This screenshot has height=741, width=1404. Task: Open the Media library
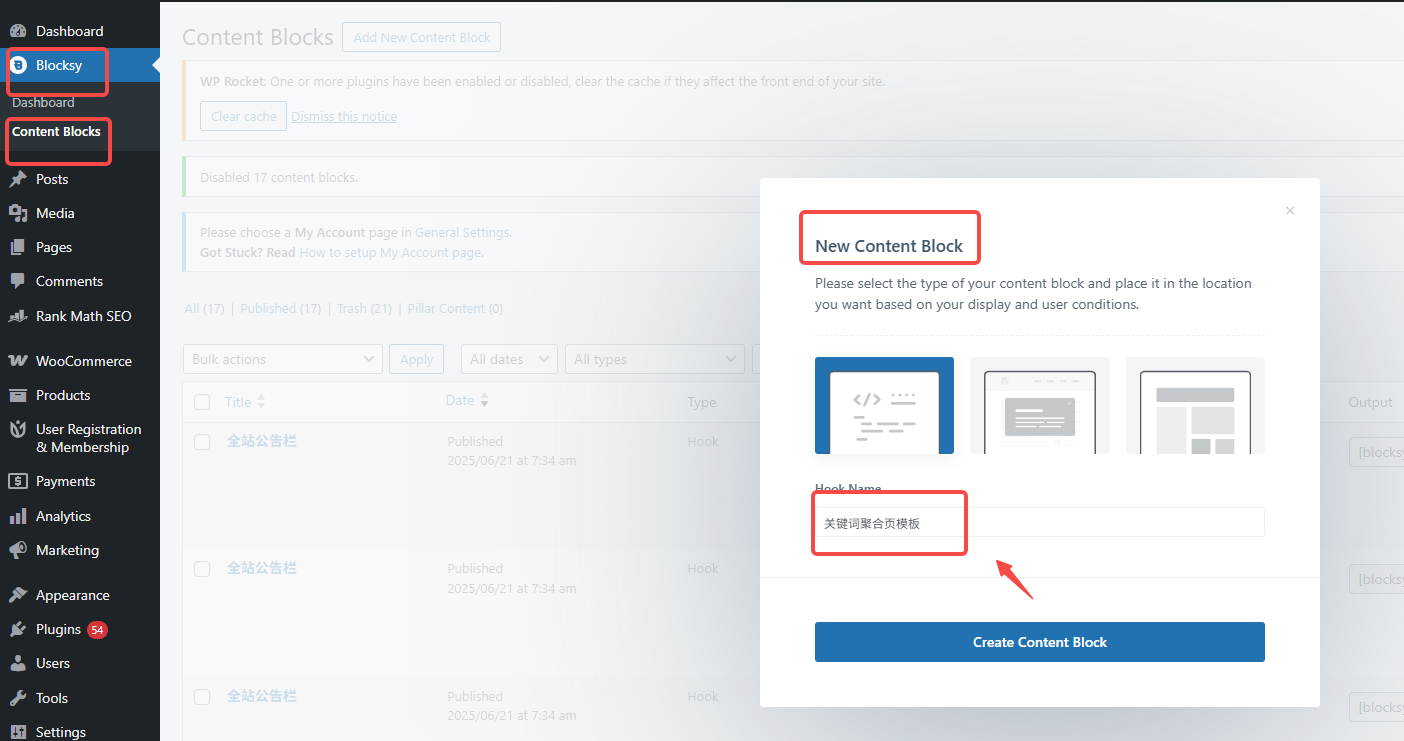pos(55,213)
